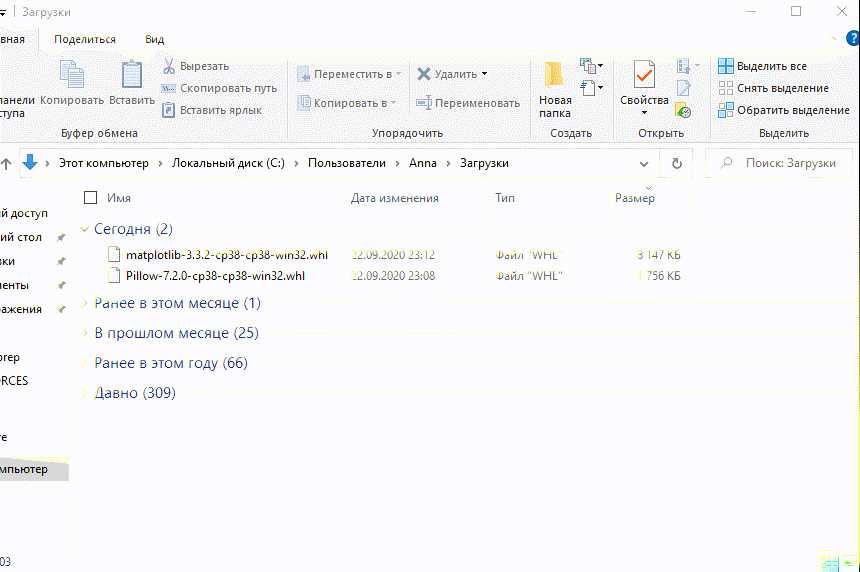Switch to large icons view in status bar
This screenshot has width=860, height=572.
(x=849, y=562)
